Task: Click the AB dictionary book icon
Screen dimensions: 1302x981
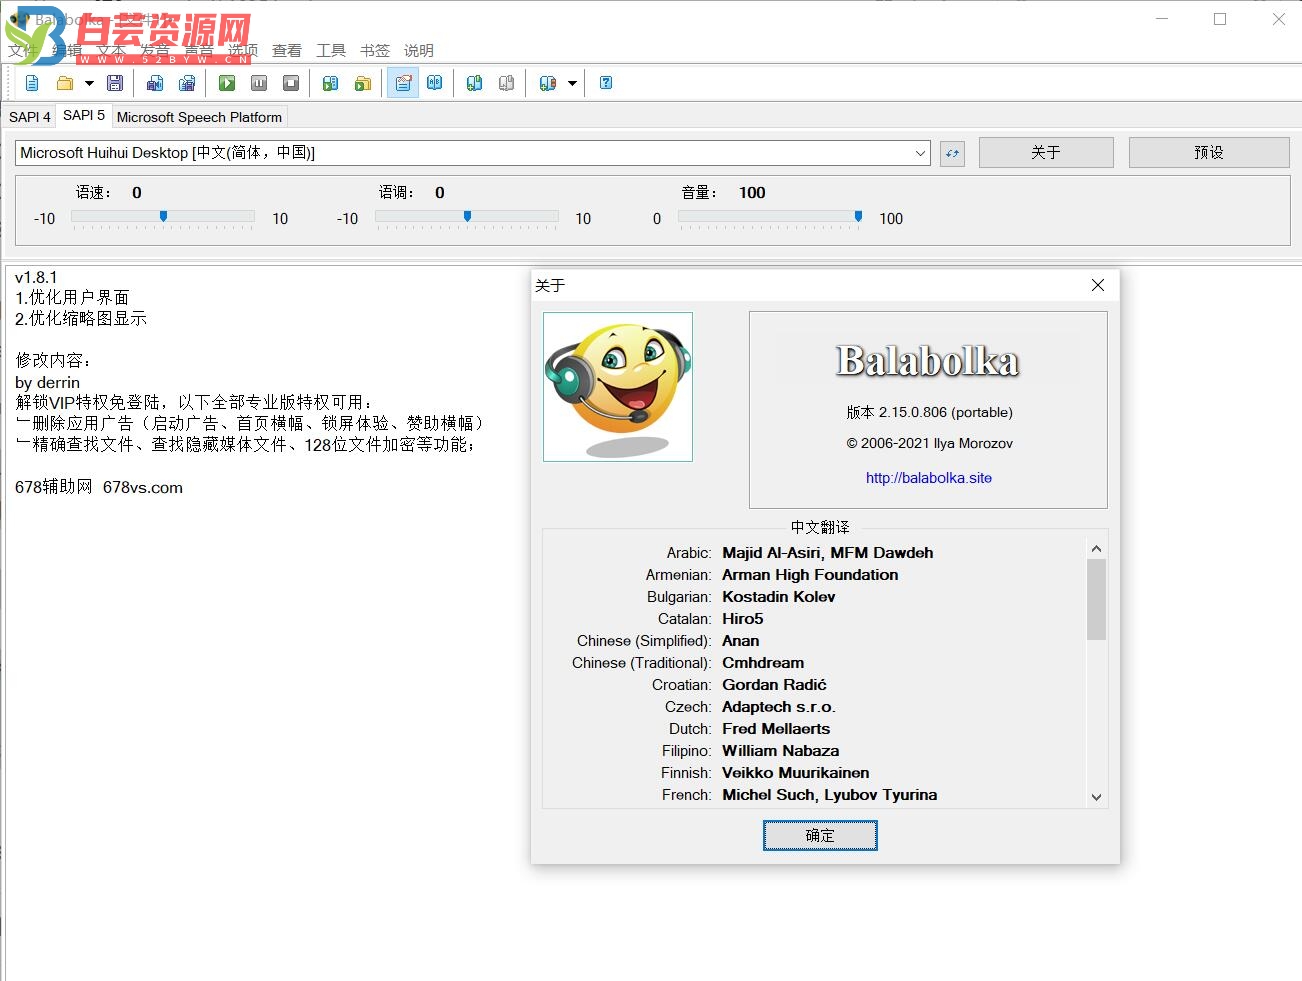Action: tap(435, 83)
